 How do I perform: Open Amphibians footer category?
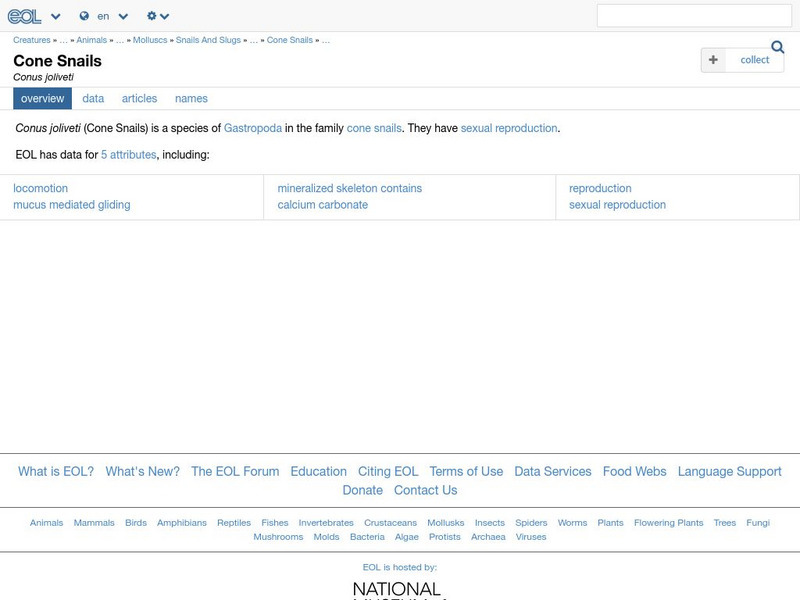click(182, 523)
